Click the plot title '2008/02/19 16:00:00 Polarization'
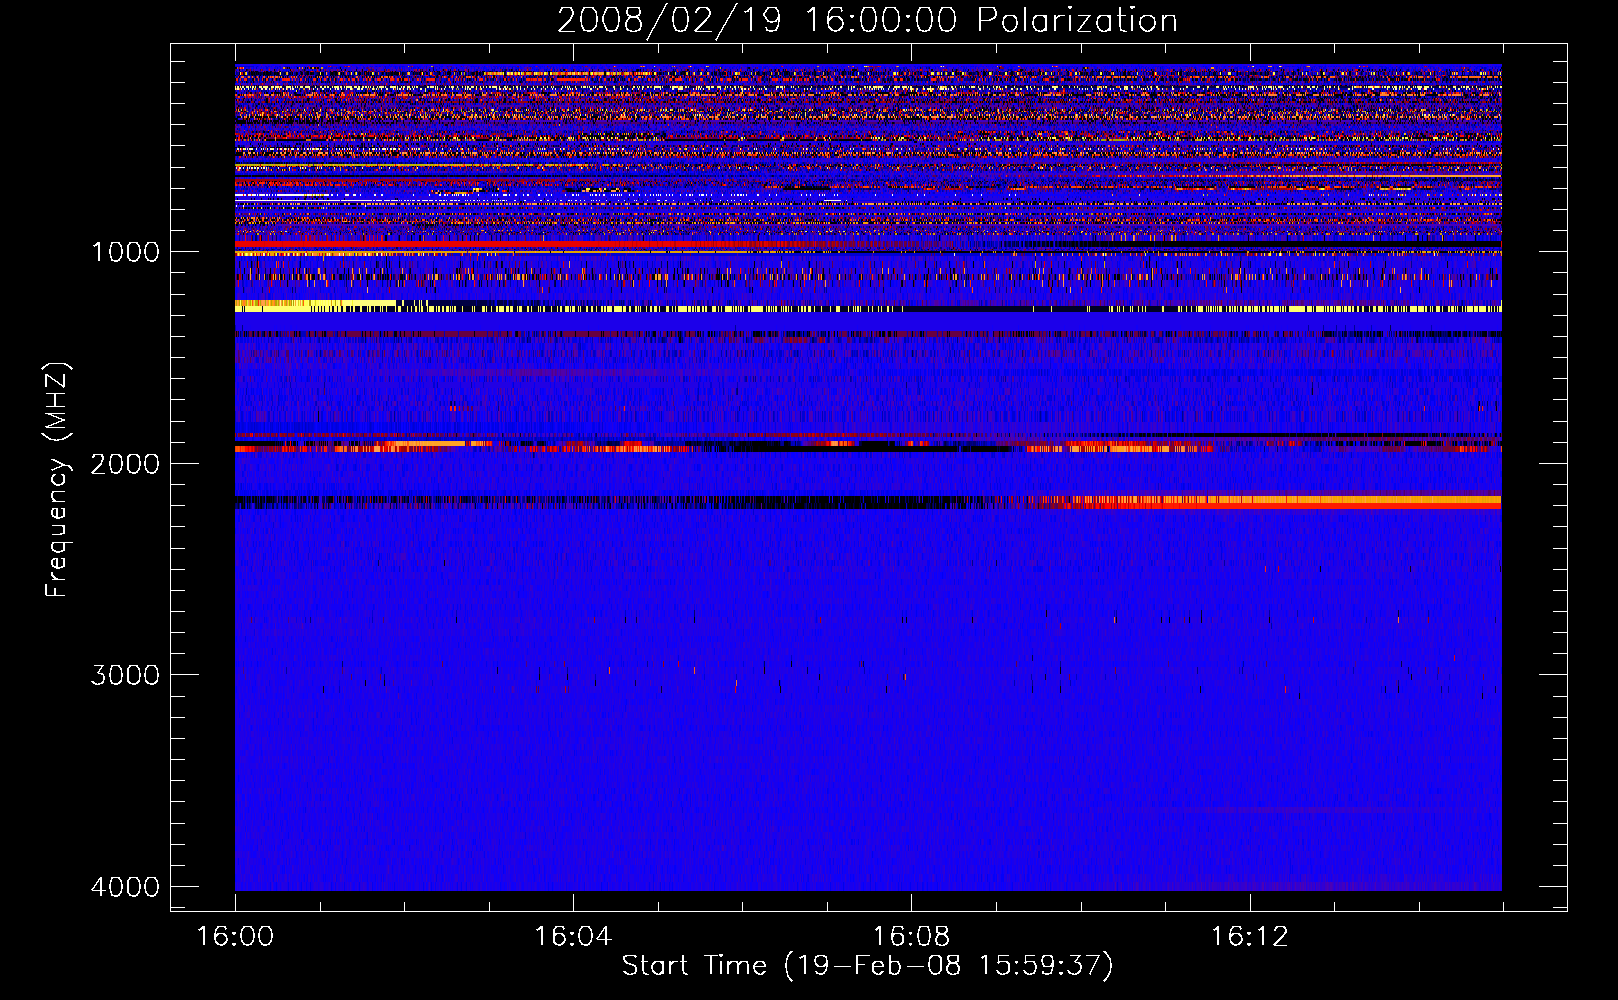The image size is (1618, 1000). pos(867,20)
